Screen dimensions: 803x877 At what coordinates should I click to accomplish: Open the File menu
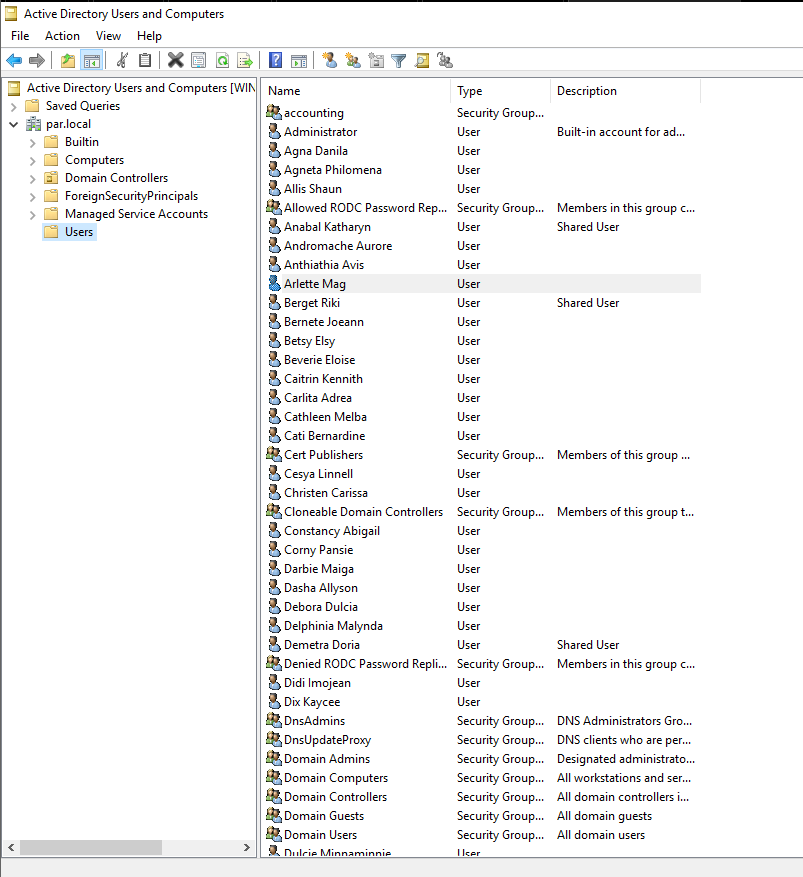click(x=20, y=36)
